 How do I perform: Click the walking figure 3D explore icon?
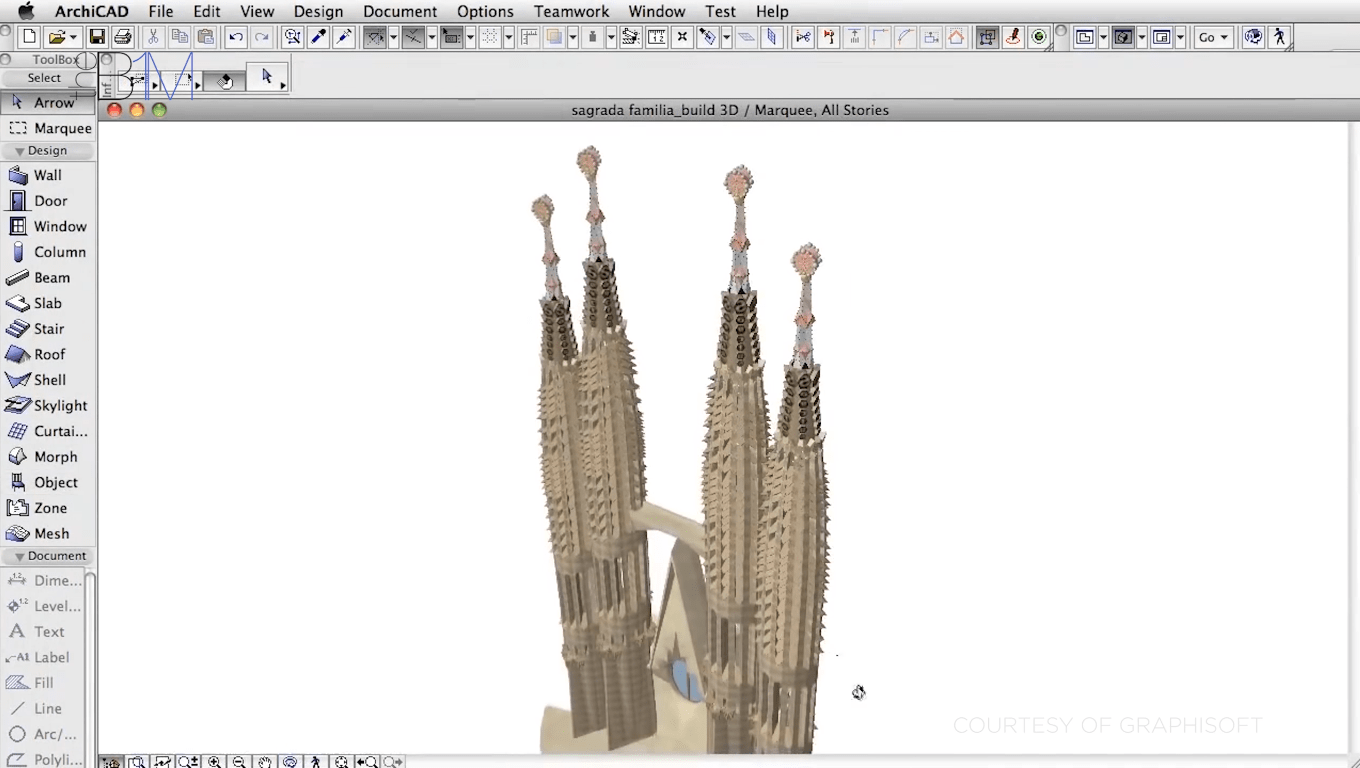tap(1280, 37)
